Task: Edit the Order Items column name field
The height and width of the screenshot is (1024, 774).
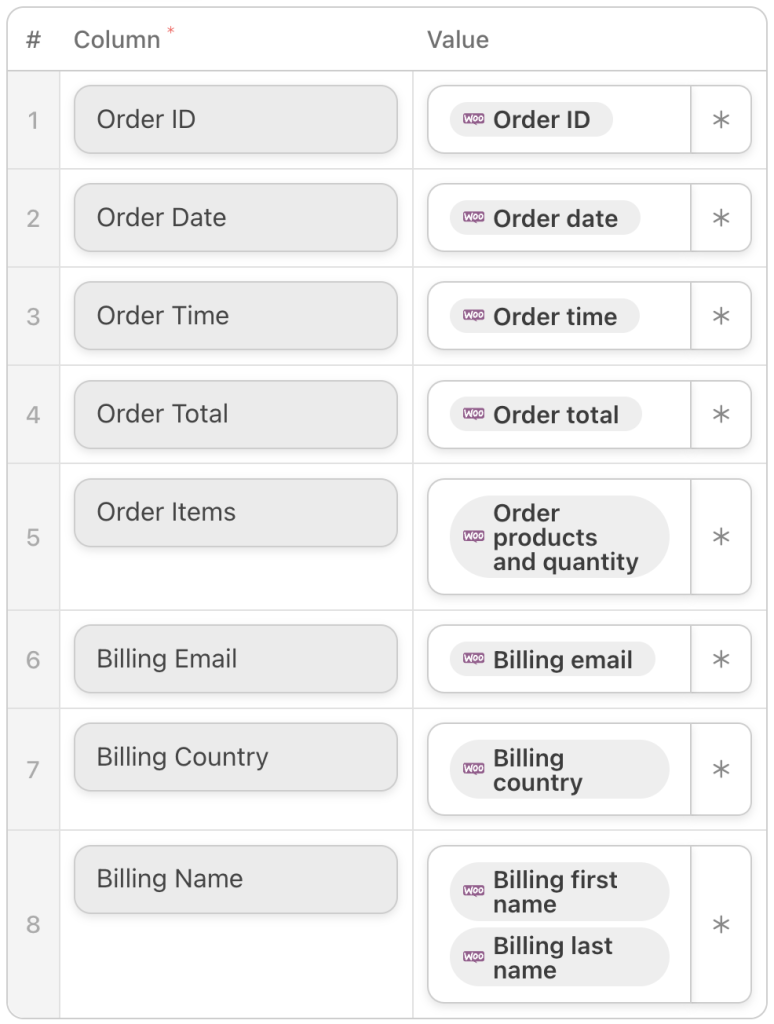Action: pos(235,512)
